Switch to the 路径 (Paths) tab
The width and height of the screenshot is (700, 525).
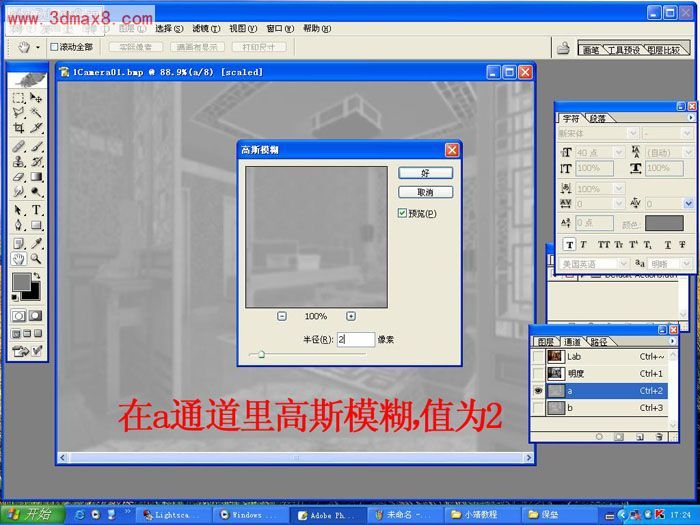click(x=598, y=342)
